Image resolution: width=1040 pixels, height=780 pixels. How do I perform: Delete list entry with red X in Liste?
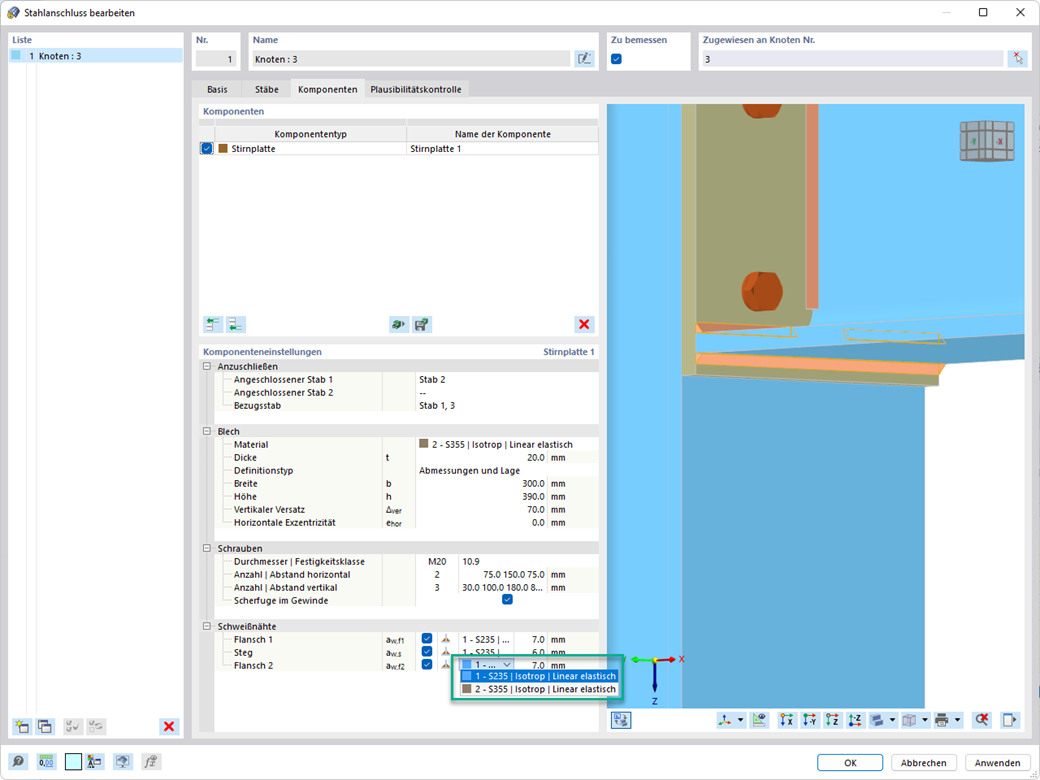point(169,726)
